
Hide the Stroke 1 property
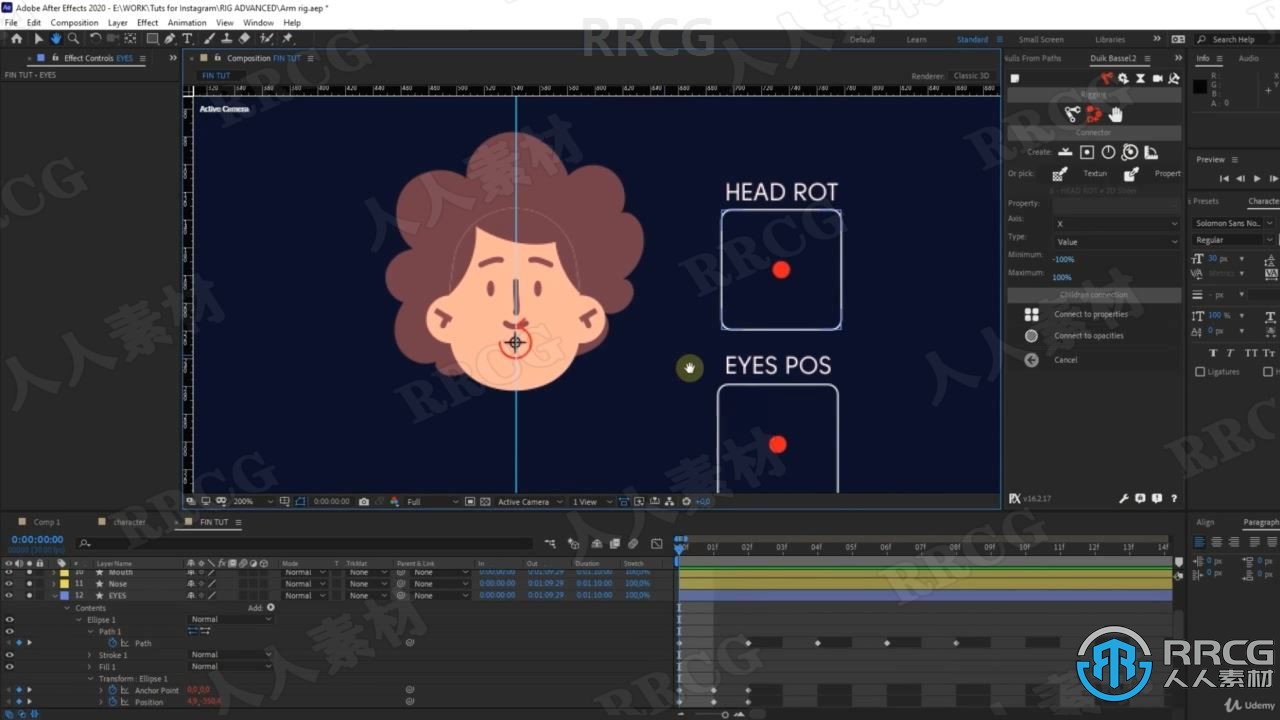coord(9,655)
